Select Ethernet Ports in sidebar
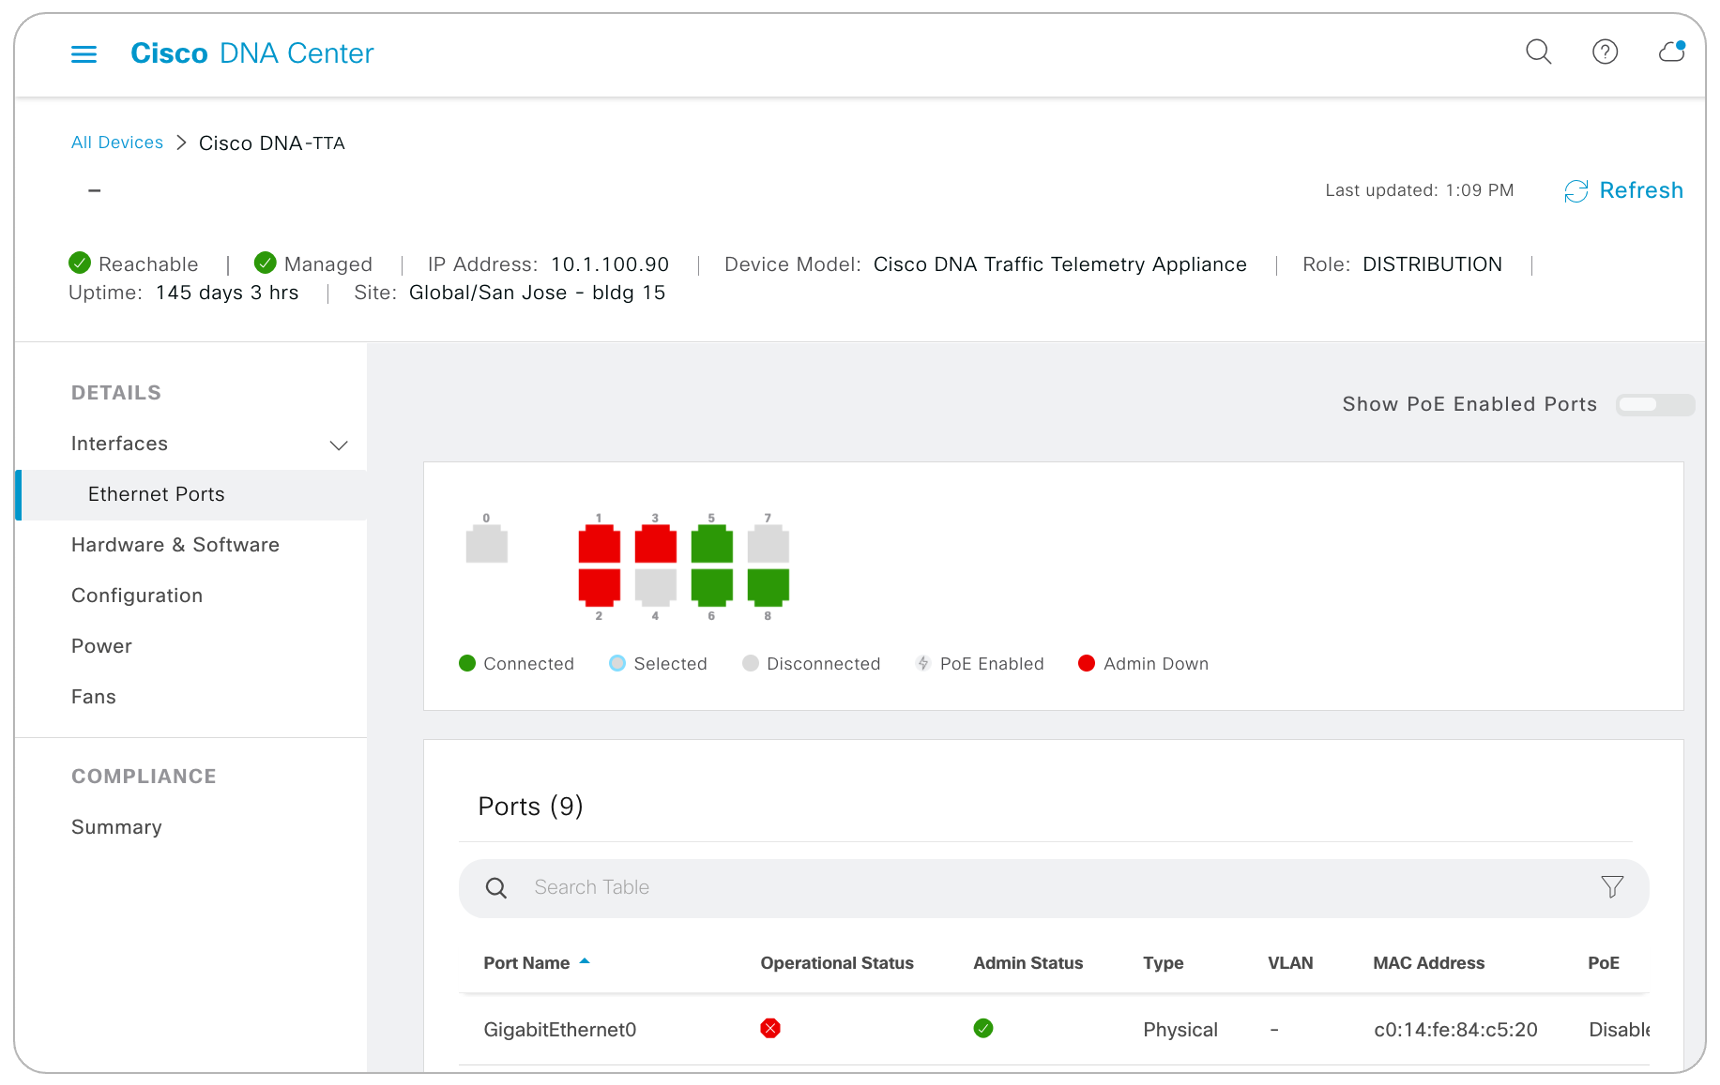The width and height of the screenshot is (1720, 1085). click(156, 494)
